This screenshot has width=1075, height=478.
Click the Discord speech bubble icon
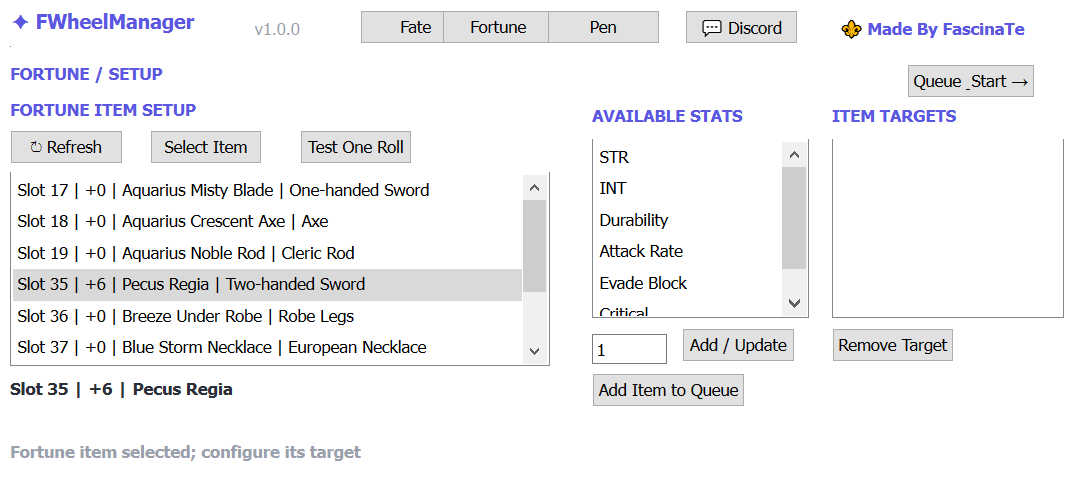click(x=712, y=28)
